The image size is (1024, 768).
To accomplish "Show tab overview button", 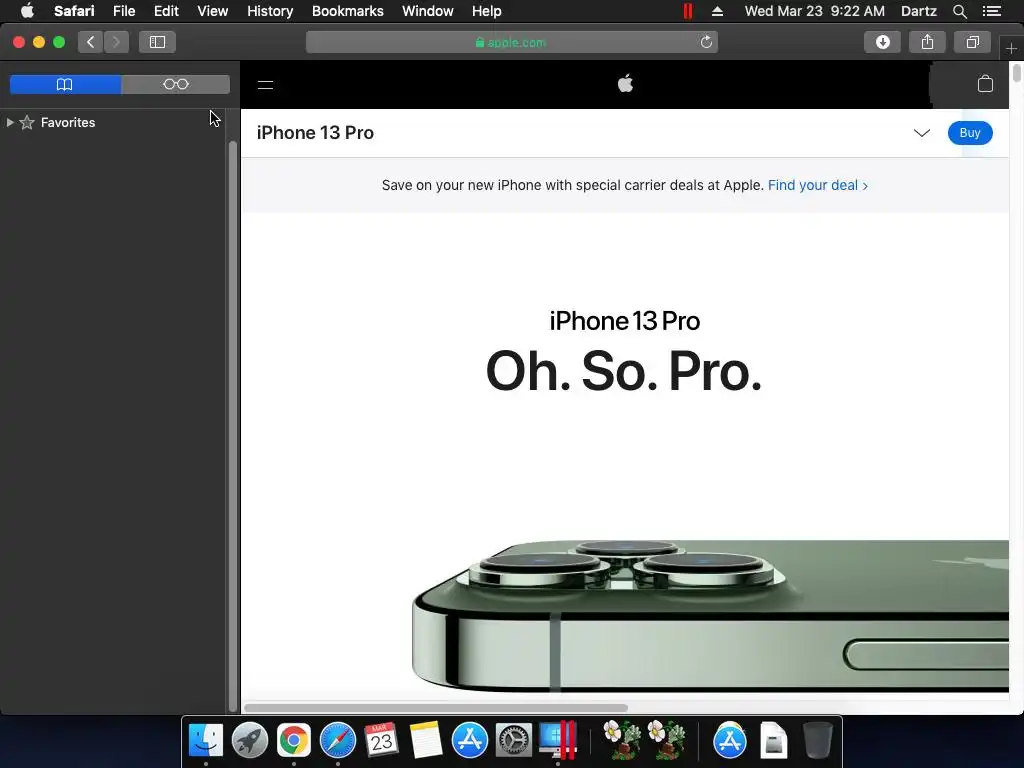I will tap(972, 42).
